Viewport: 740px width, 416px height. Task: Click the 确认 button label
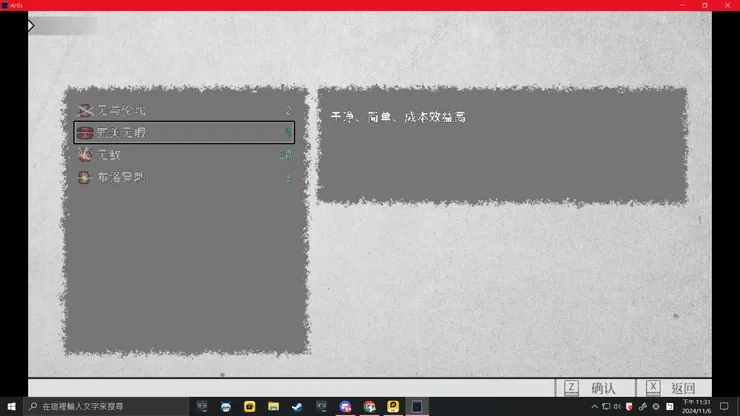(604, 388)
